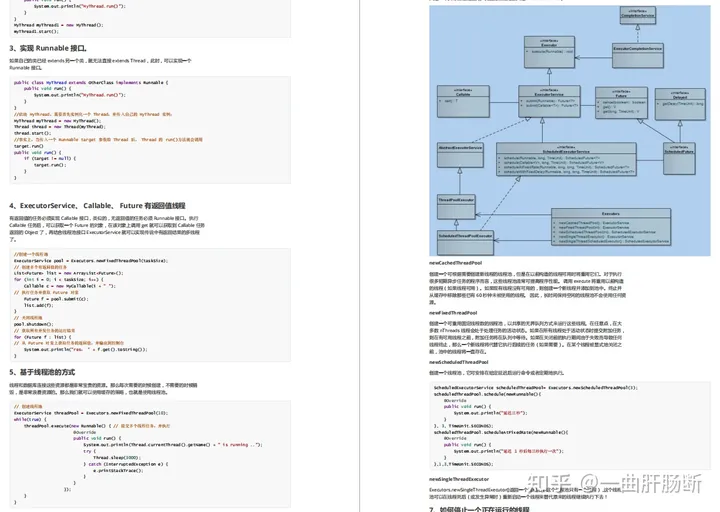Image resolution: width=720 pixels, height=512 pixels.
Task: Click the paragraph under the newCachedThreadPool subheading
Action: [527, 288]
